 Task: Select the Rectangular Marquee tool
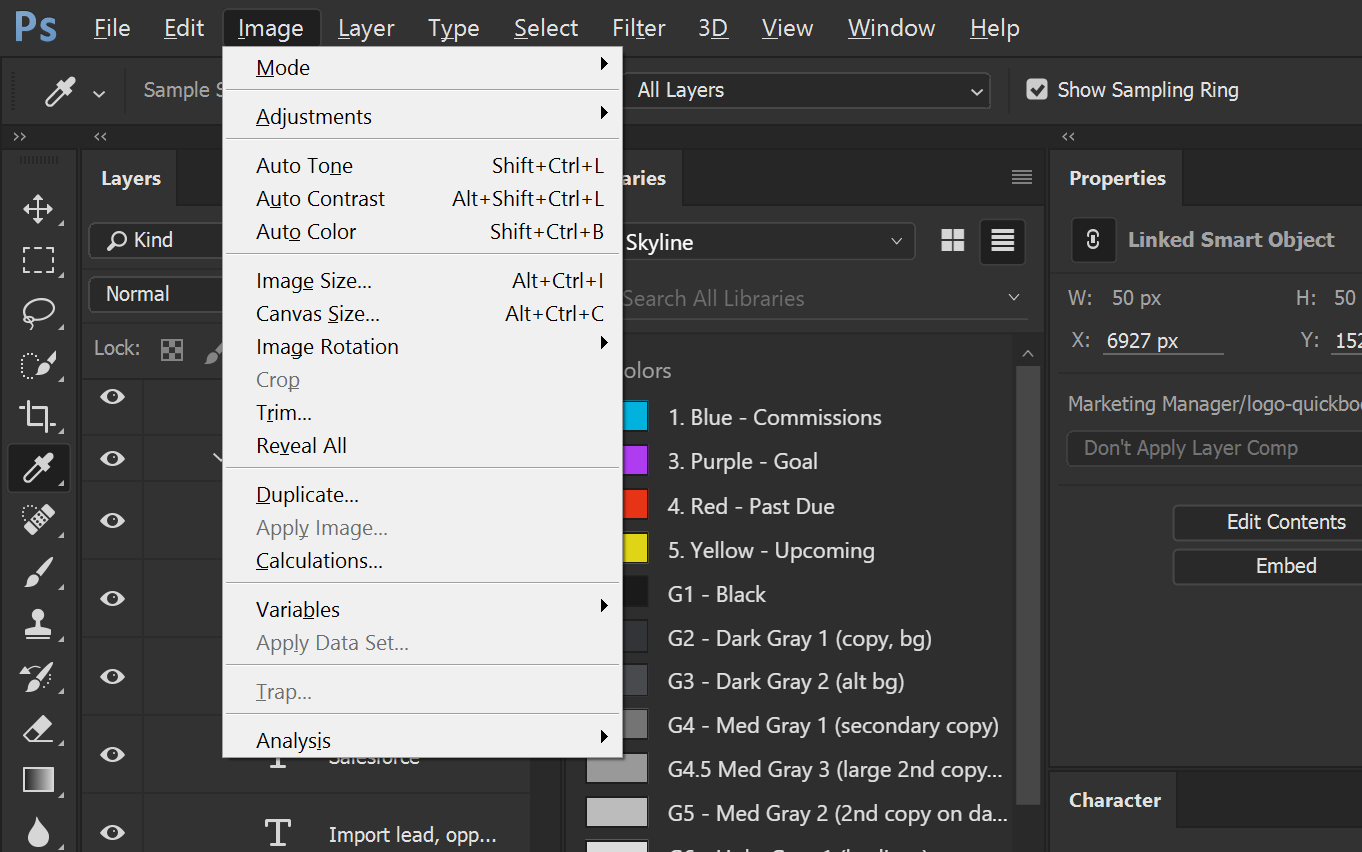click(x=38, y=260)
